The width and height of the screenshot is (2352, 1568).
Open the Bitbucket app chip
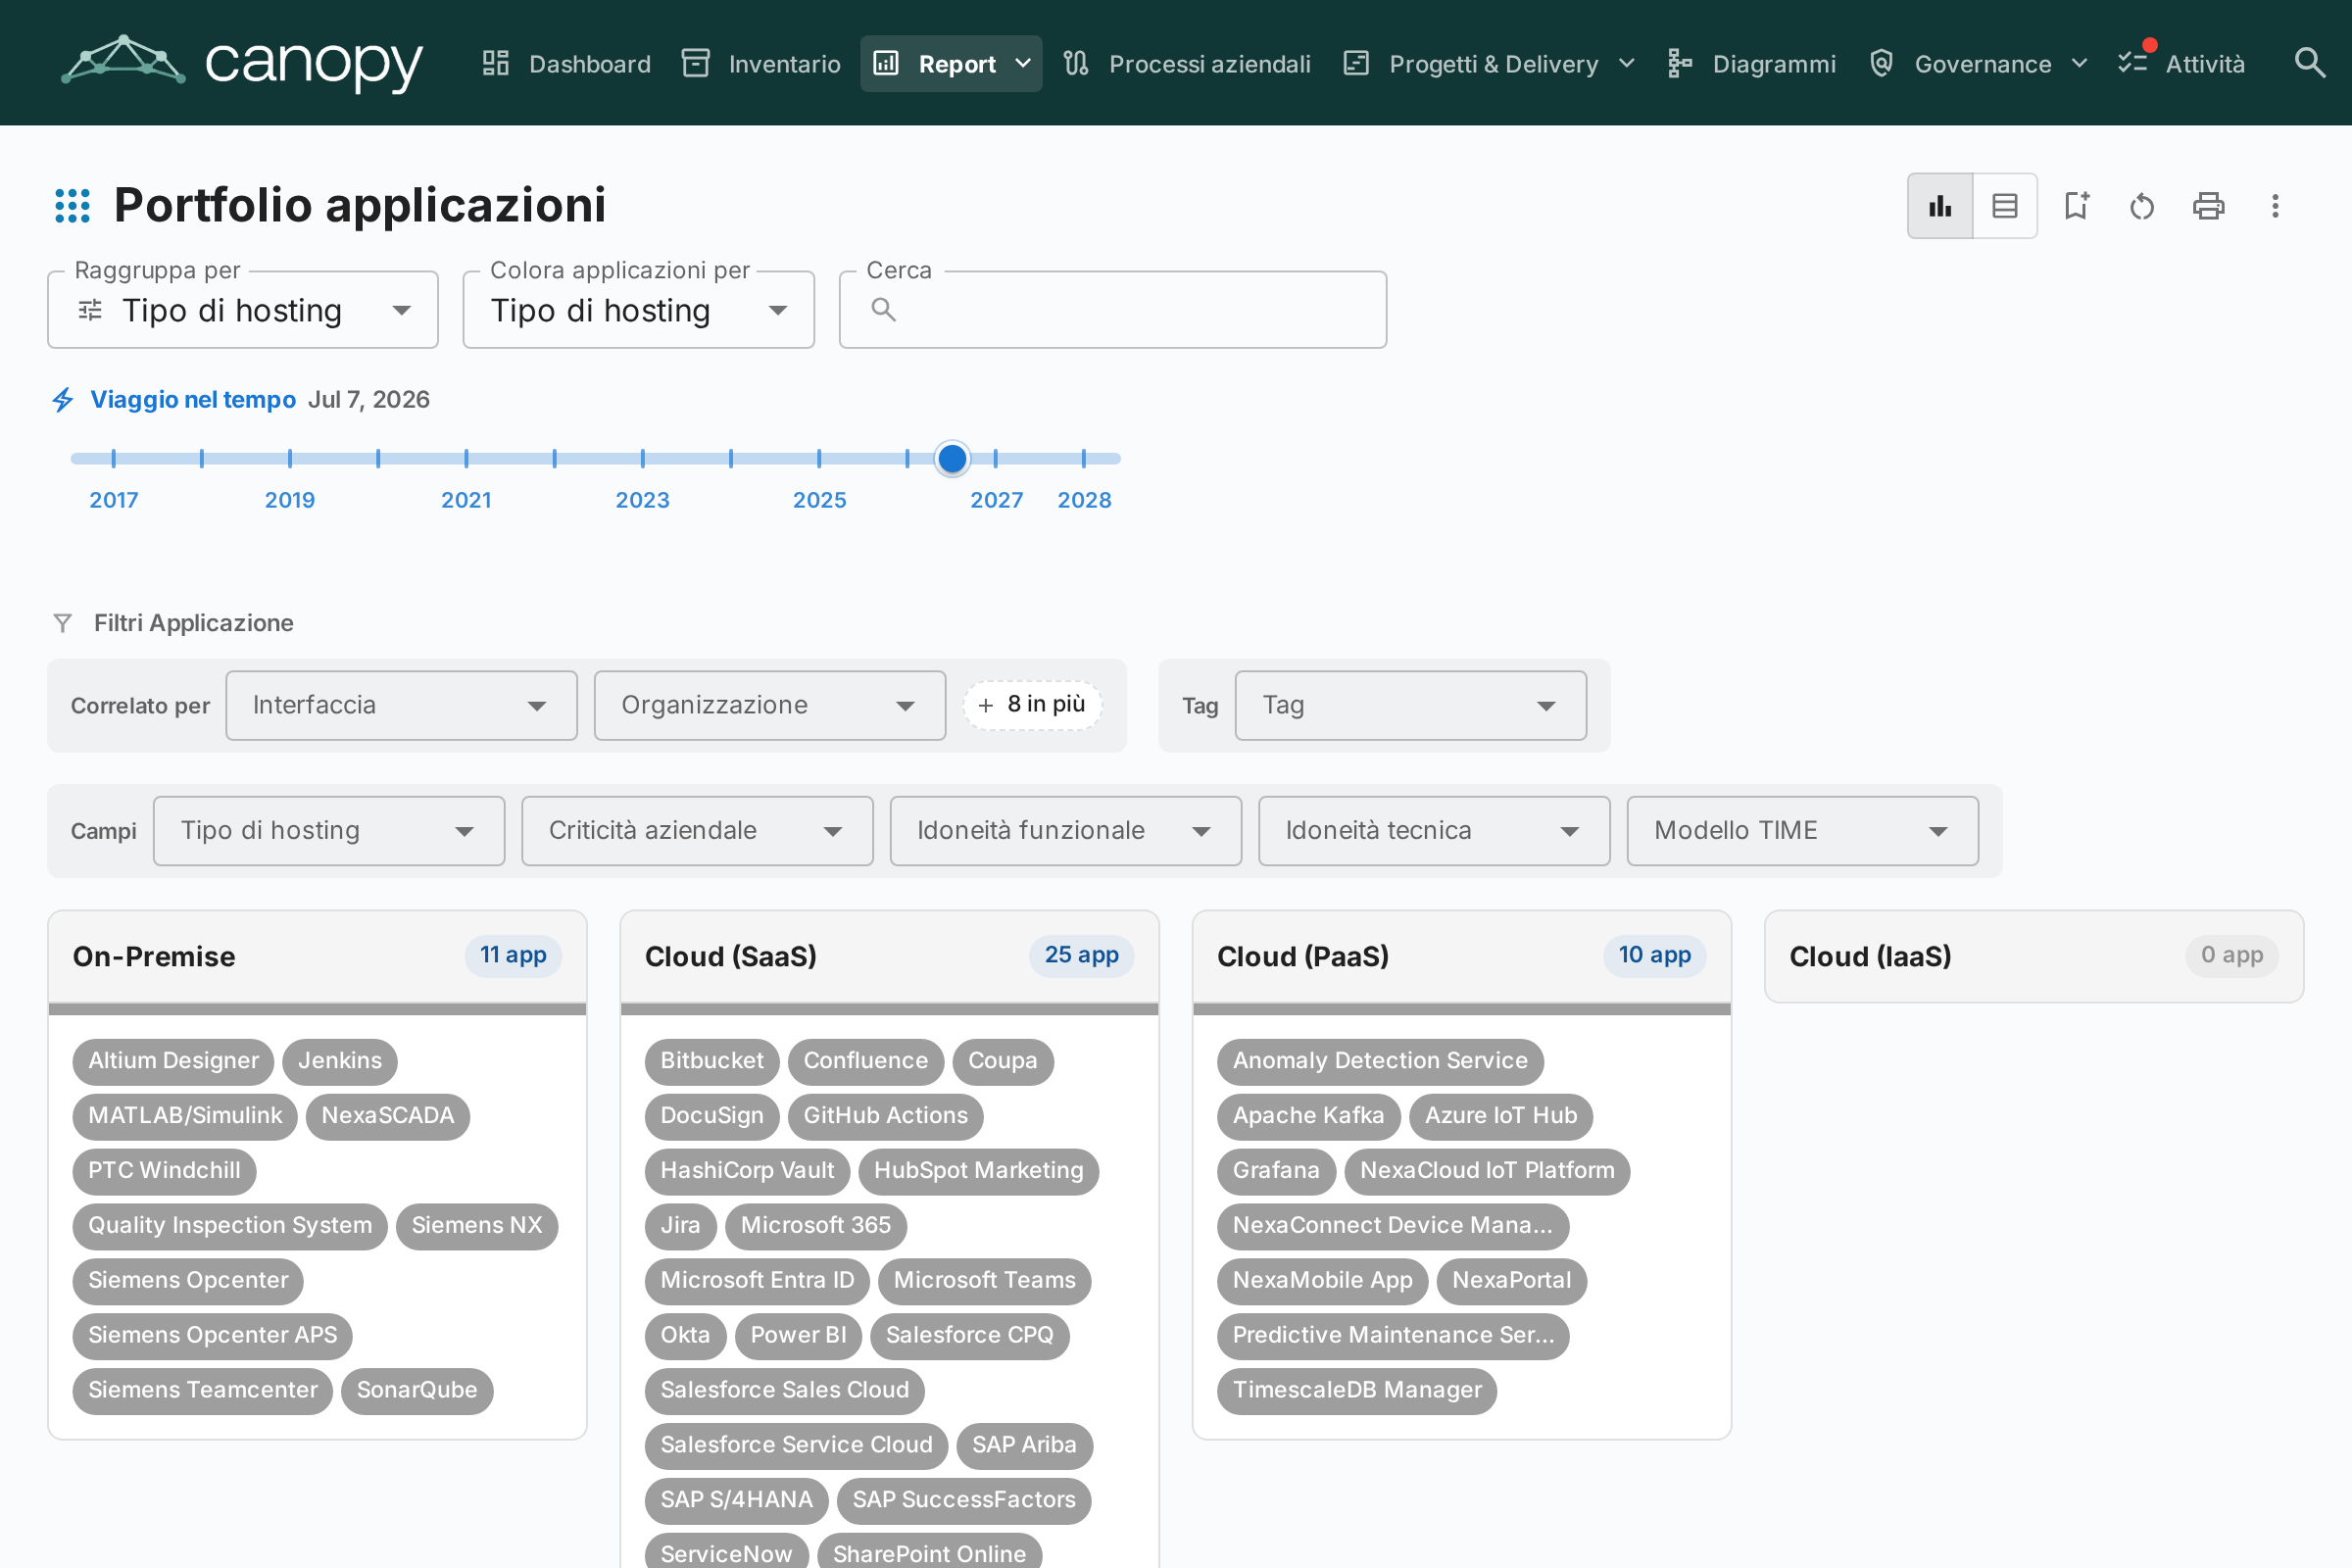click(x=712, y=1061)
